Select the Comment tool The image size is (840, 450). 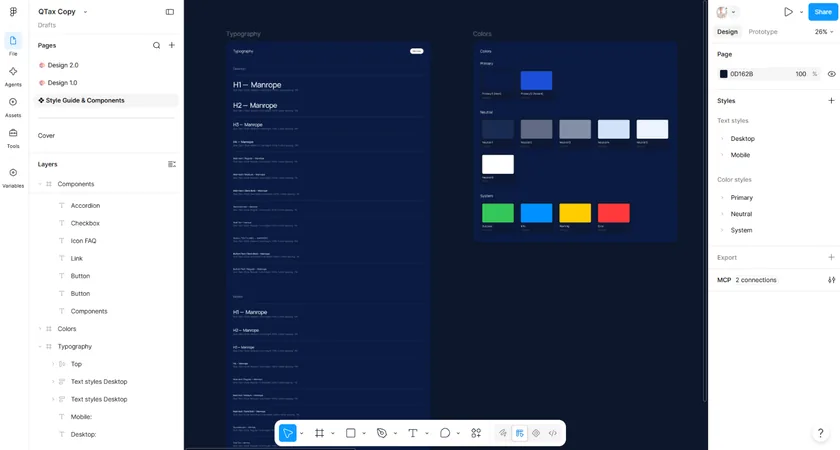[445, 433]
